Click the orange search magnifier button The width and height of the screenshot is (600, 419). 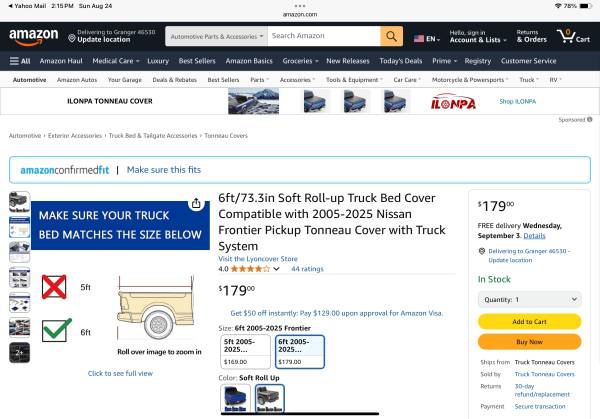pos(392,36)
